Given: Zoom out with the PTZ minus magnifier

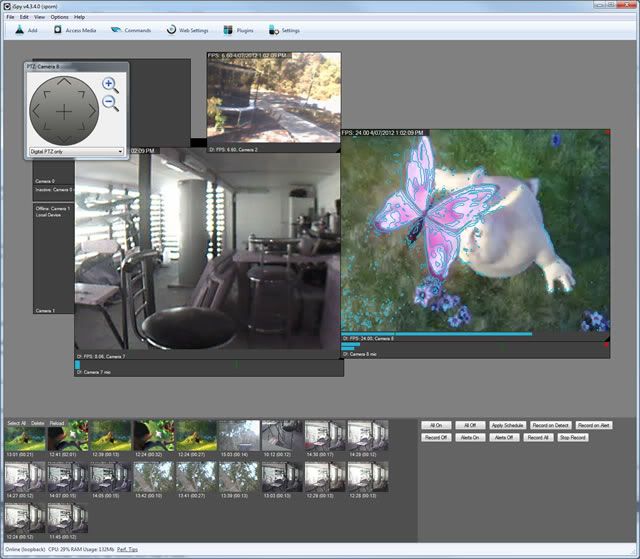Looking at the screenshot, I should tap(111, 103).
